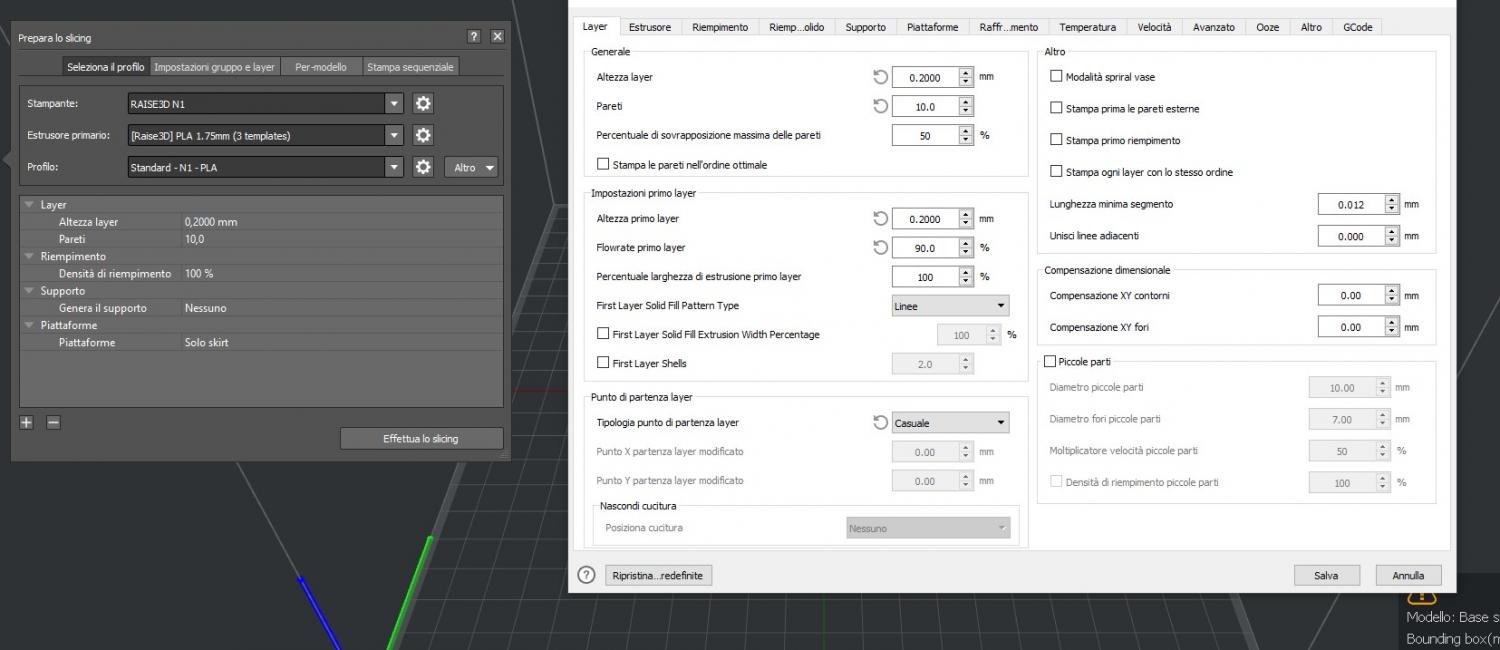Collapse the Piattaforme group in summary list
This screenshot has height=650, width=1500.
click(x=29, y=325)
